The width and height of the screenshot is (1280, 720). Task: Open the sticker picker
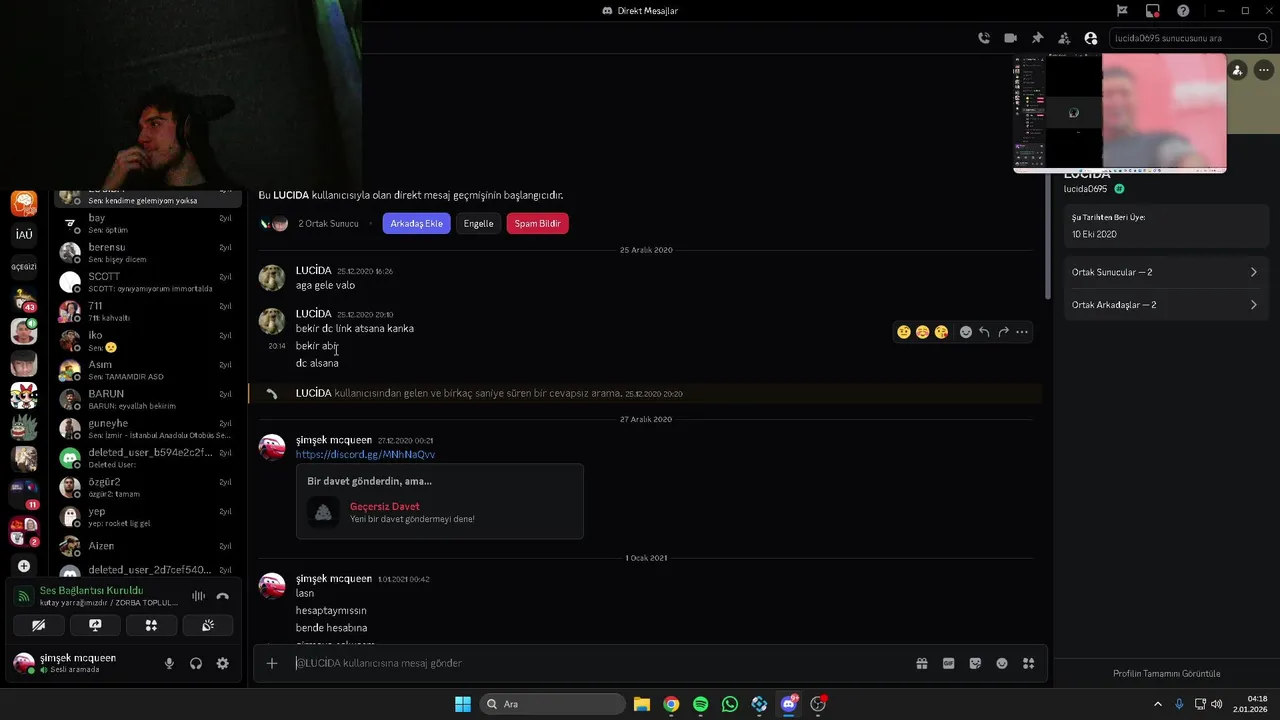tap(975, 663)
